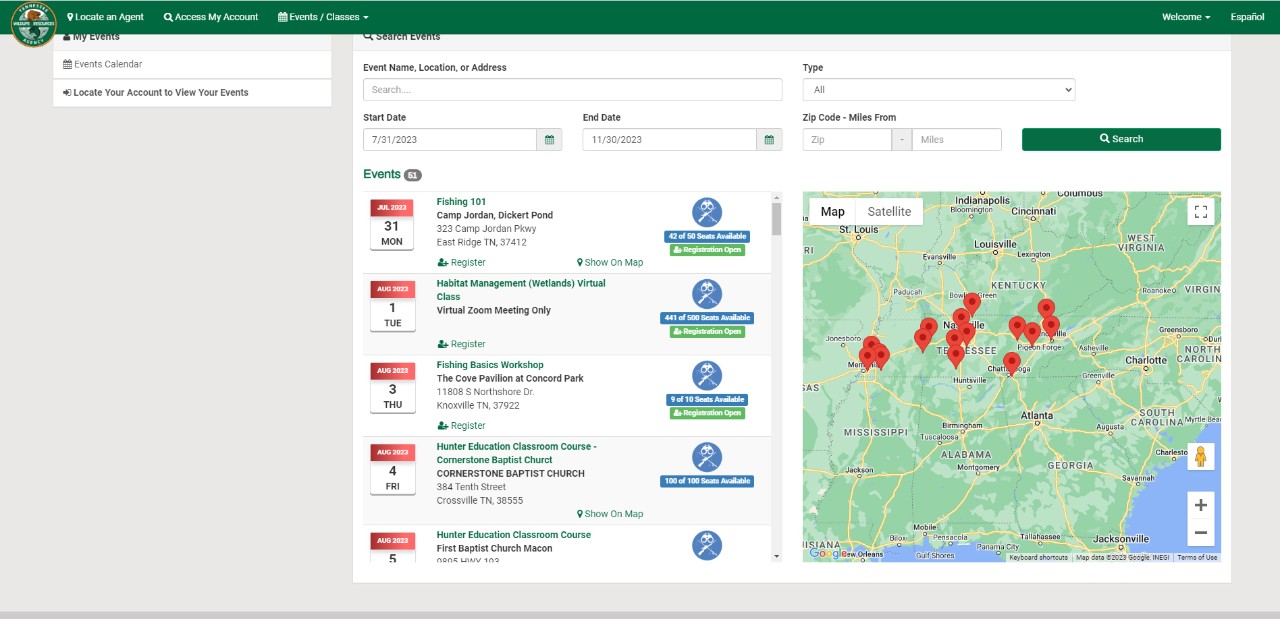1280x619 pixels.
Task: Switch language to Español
Action: pyautogui.click(x=1247, y=17)
